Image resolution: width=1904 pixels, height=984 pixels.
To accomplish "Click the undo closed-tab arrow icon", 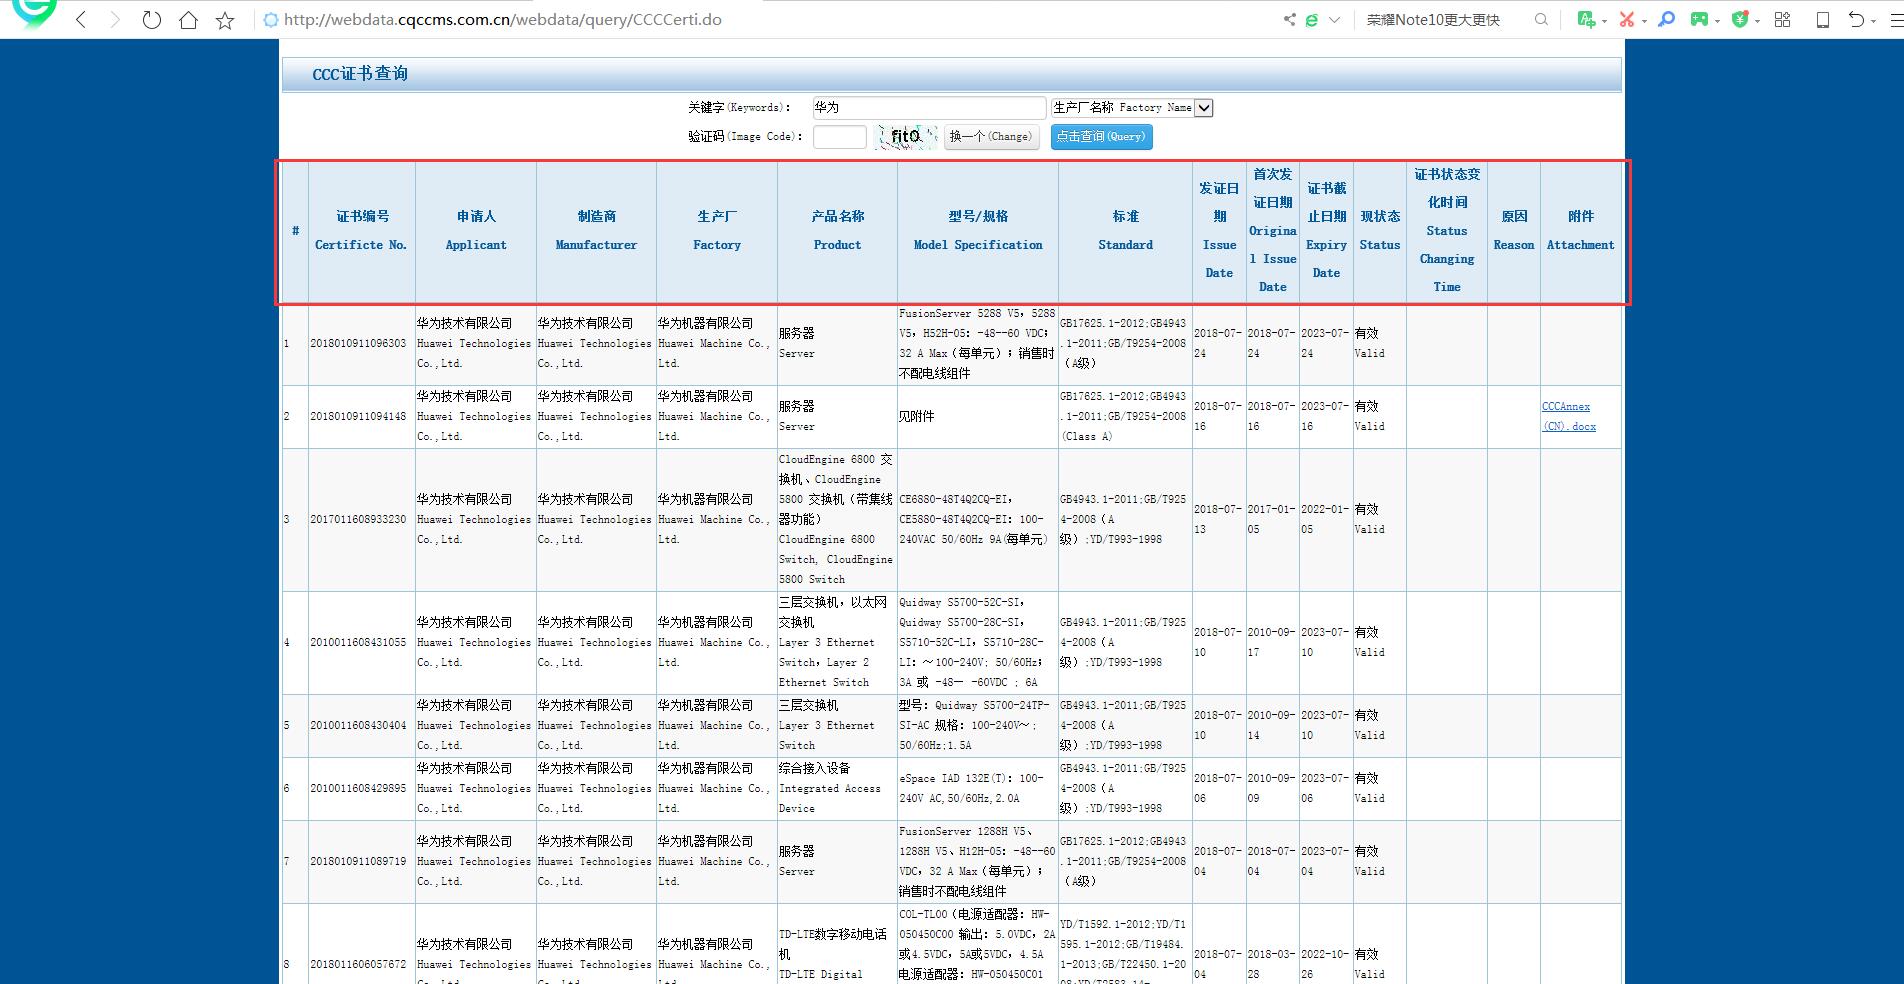I will pos(1857,20).
